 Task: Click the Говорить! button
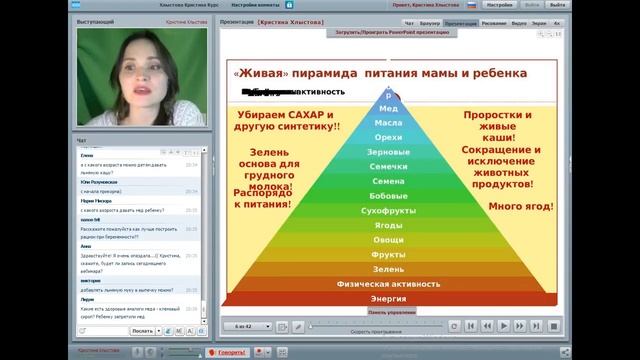(227, 352)
